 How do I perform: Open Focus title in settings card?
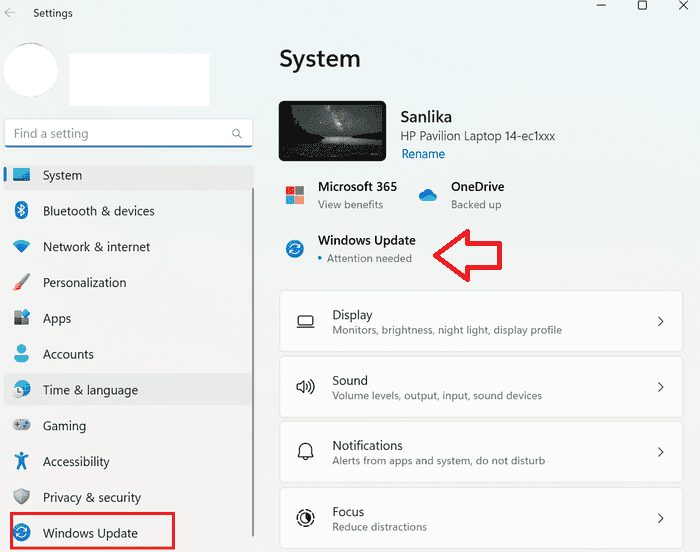(x=348, y=511)
